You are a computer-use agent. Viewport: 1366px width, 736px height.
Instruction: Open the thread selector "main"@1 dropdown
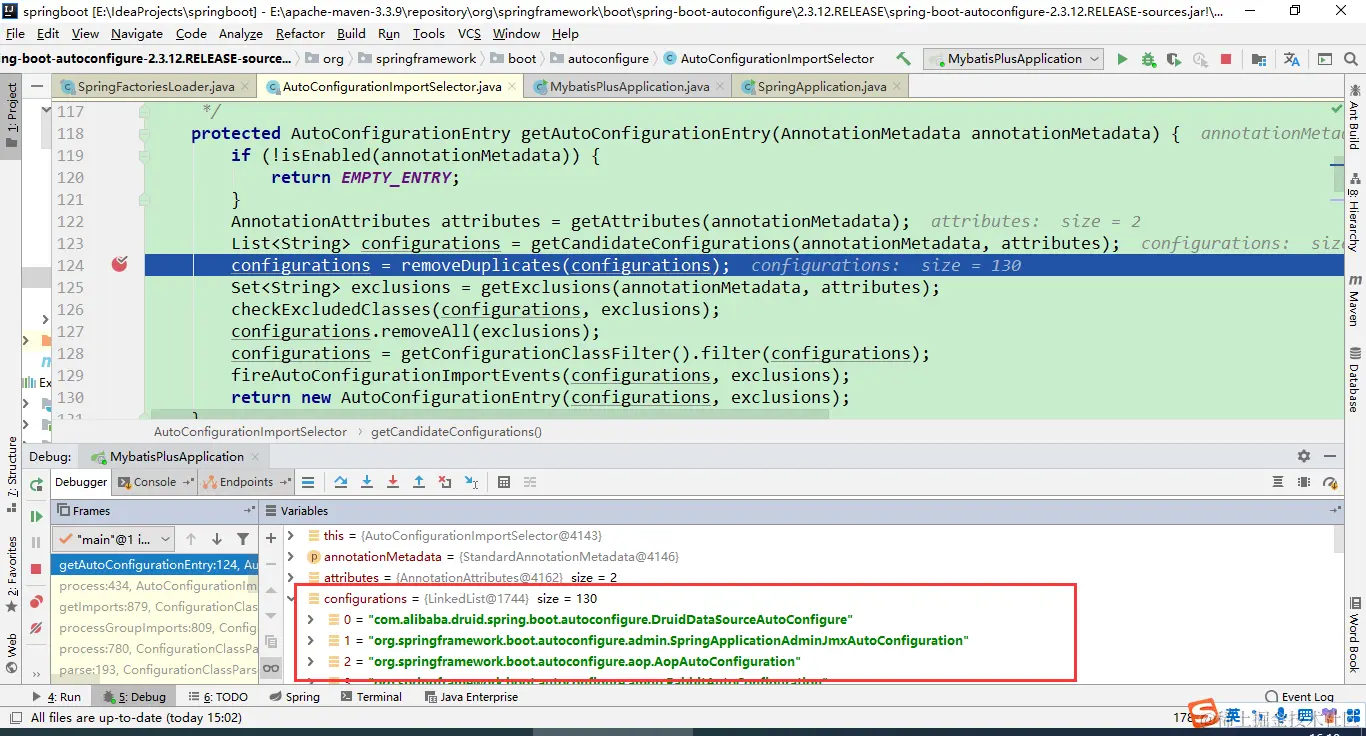click(113, 539)
